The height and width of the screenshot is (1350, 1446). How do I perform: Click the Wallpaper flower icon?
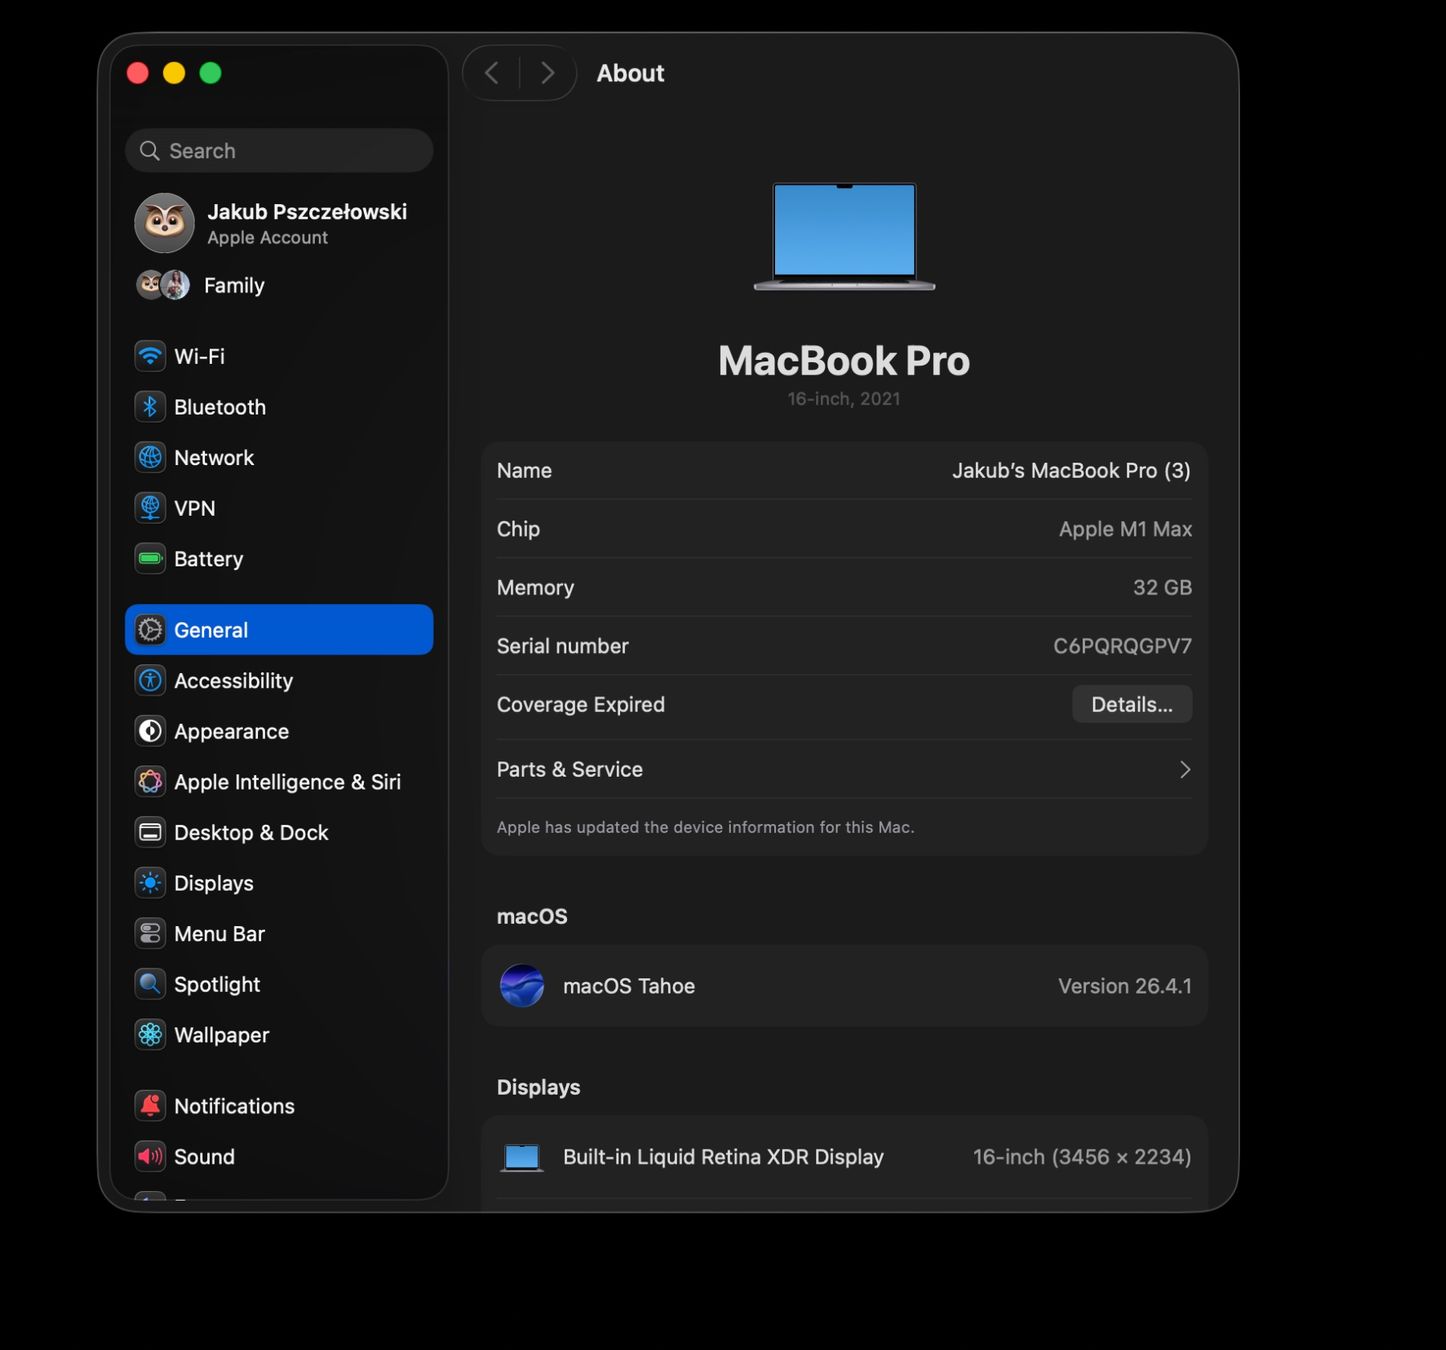pos(150,1035)
